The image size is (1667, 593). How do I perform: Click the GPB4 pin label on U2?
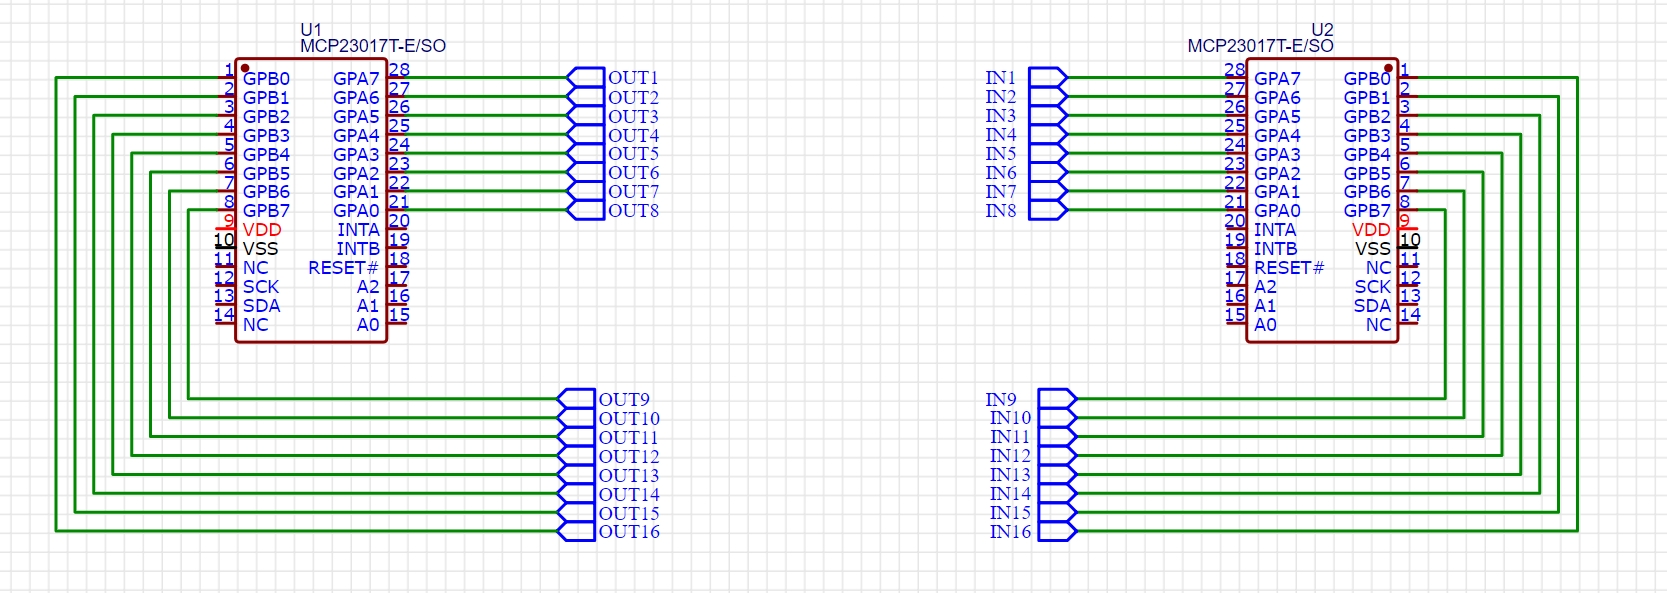(x=1367, y=154)
